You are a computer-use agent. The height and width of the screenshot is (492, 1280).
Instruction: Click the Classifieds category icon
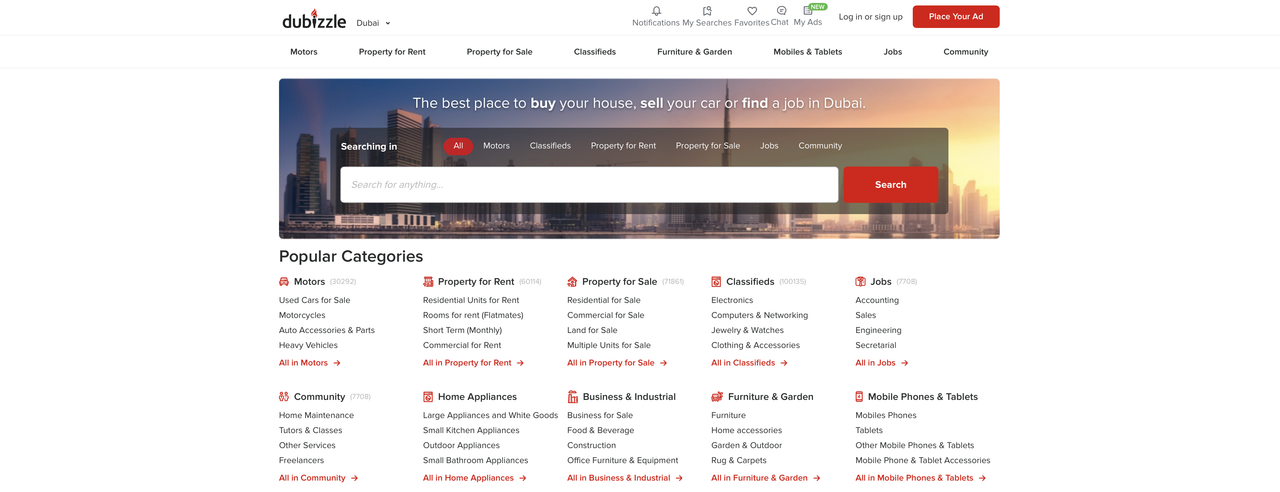point(716,282)
